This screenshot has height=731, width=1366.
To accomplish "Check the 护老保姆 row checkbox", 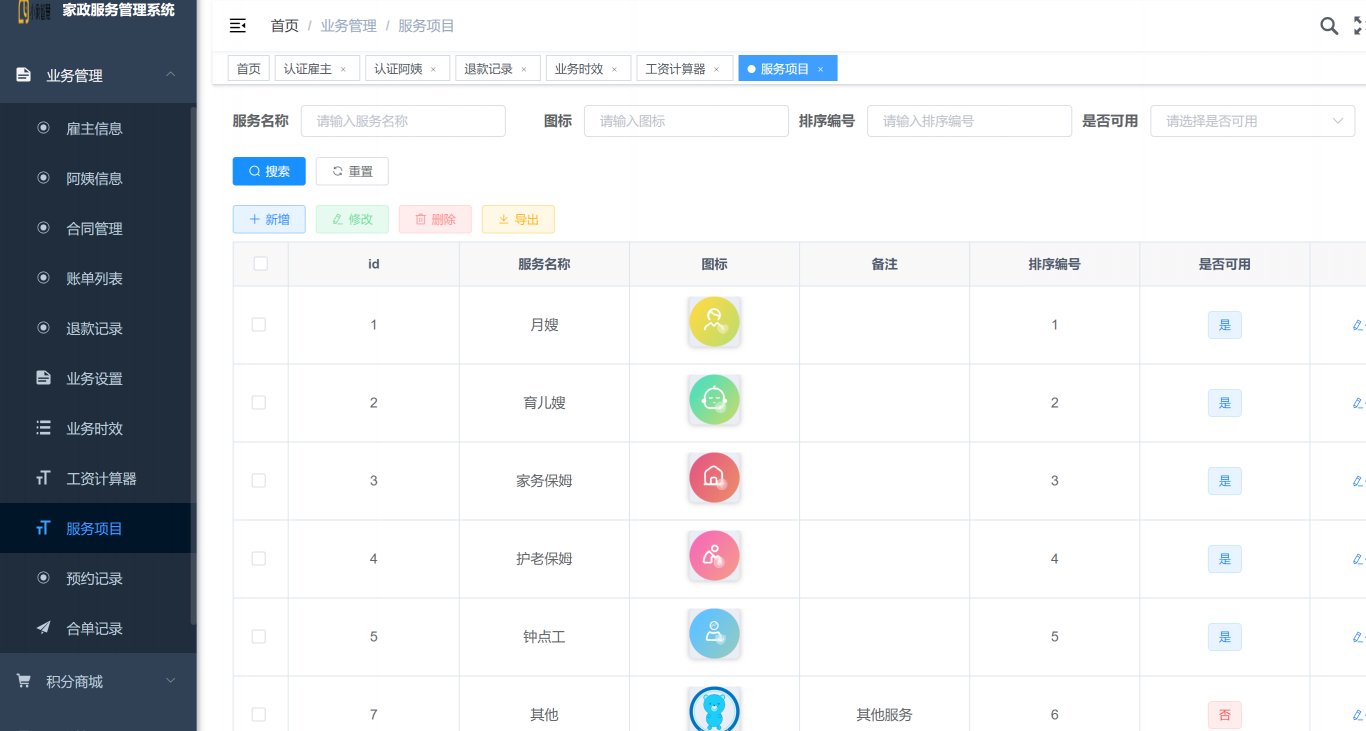I will tap(259, 559).
